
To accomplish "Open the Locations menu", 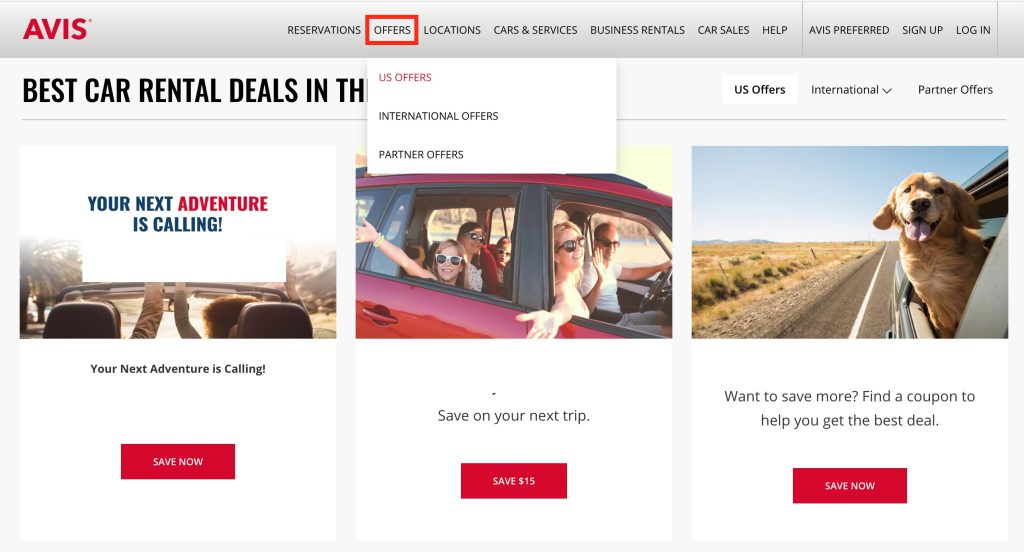I will click(x=452, y=30).
